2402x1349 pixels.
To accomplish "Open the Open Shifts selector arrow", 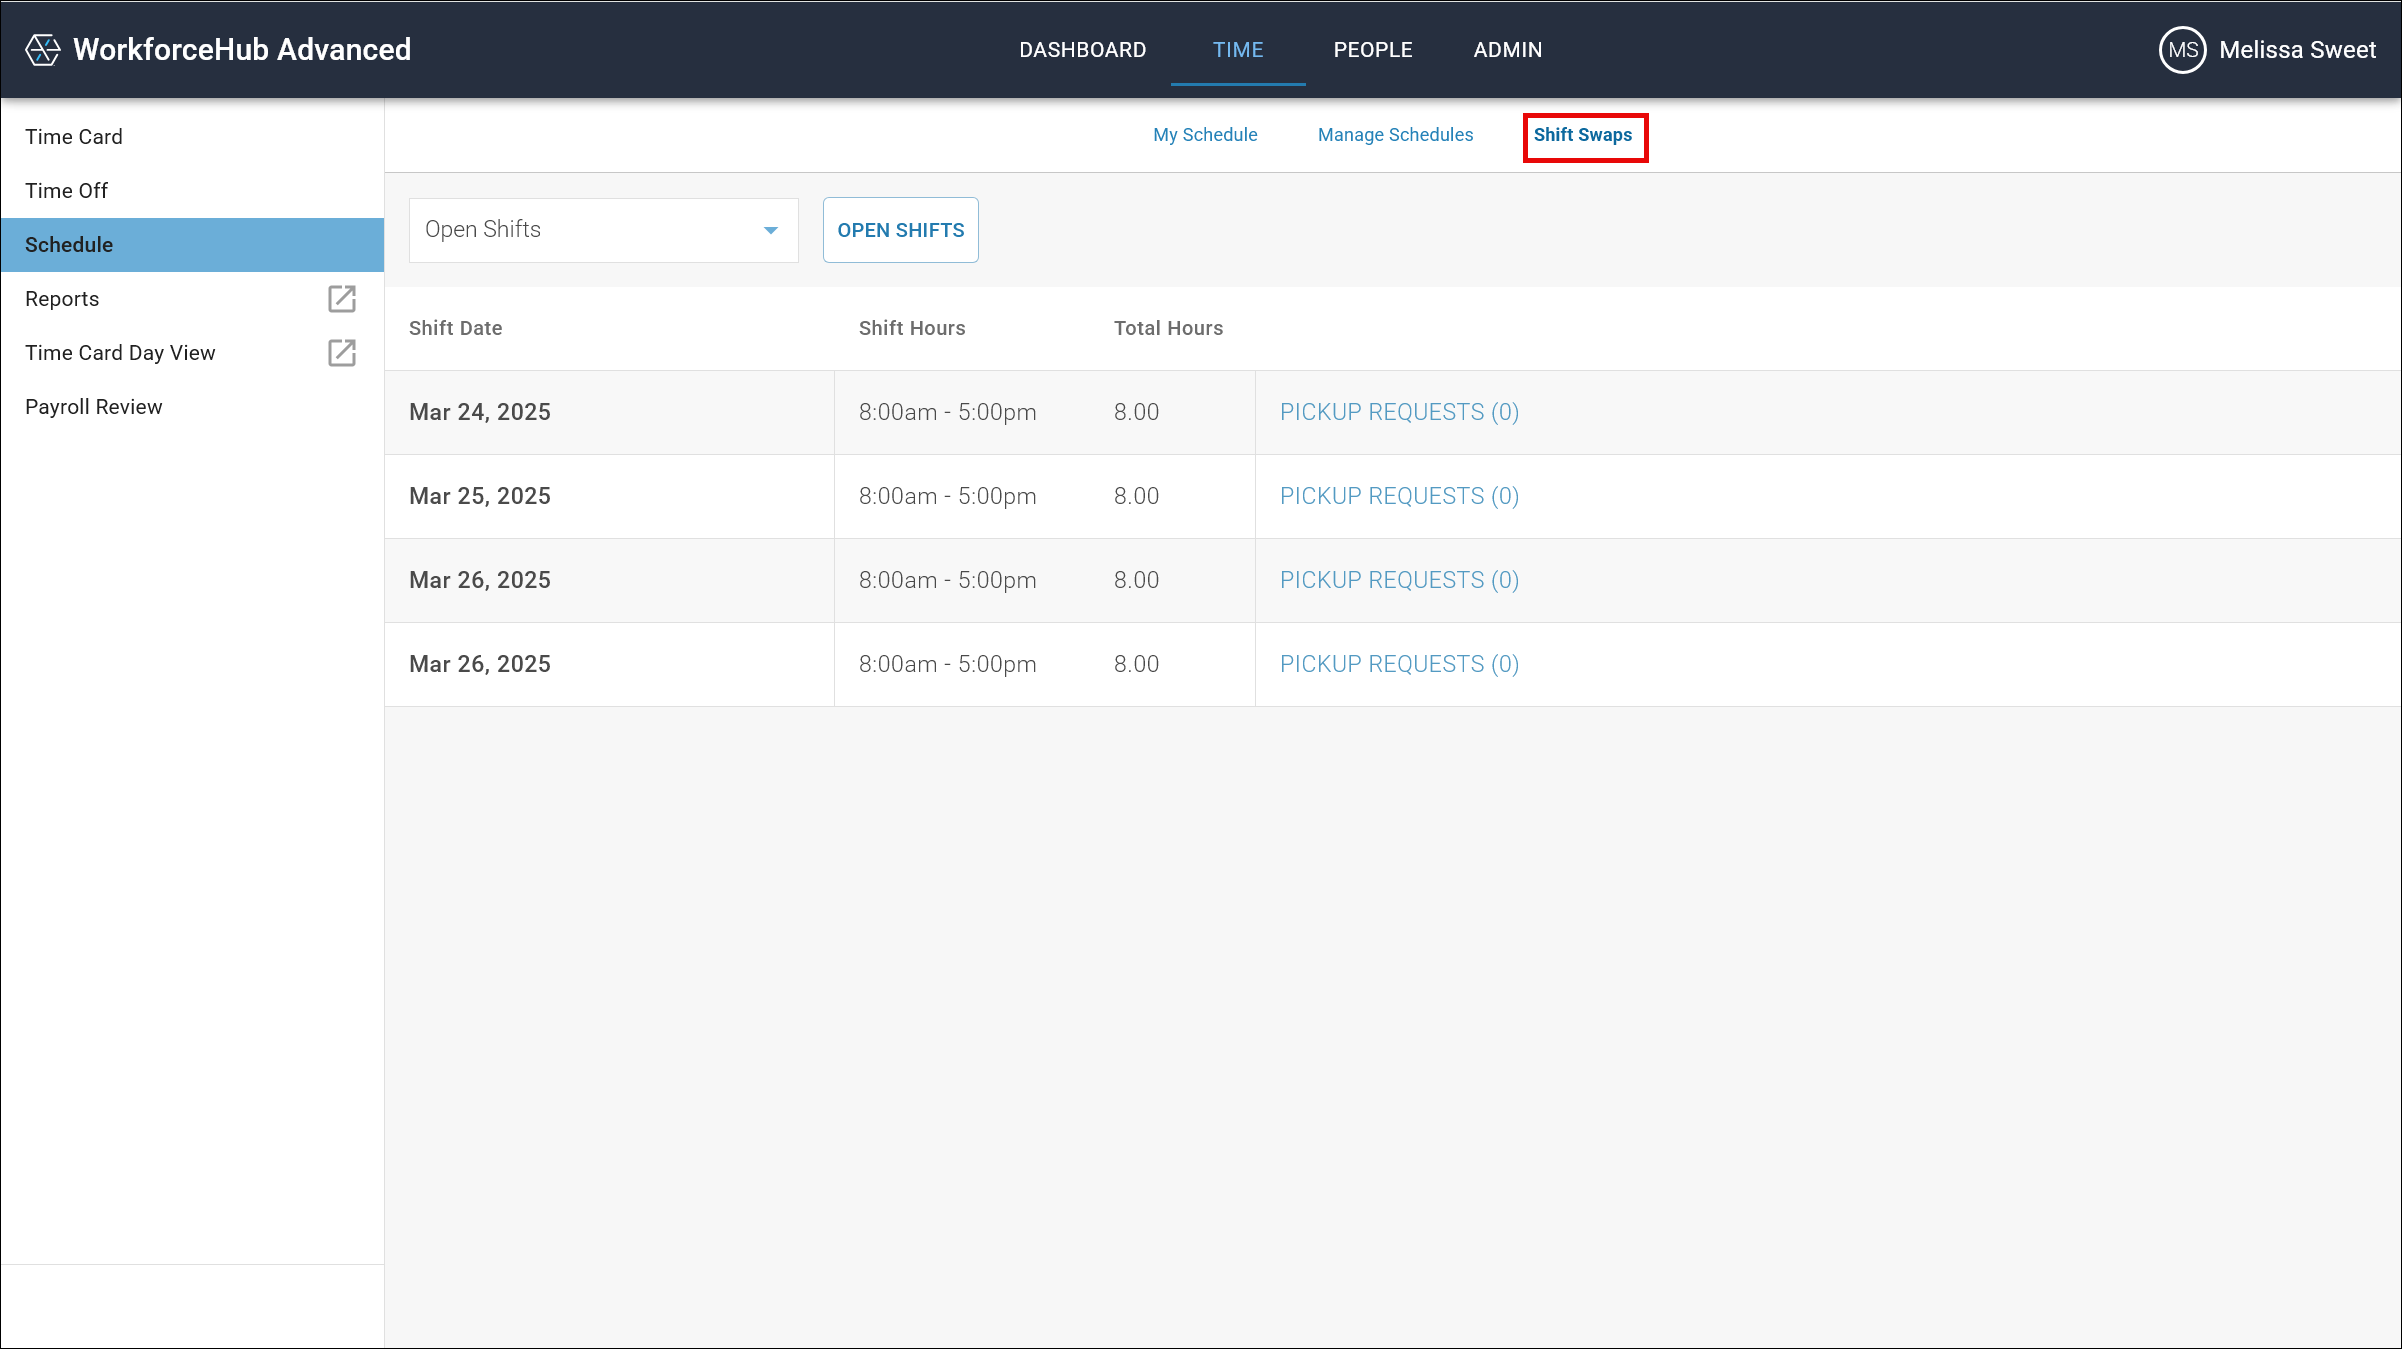I will pyautogui.click(x=770, y=229).
